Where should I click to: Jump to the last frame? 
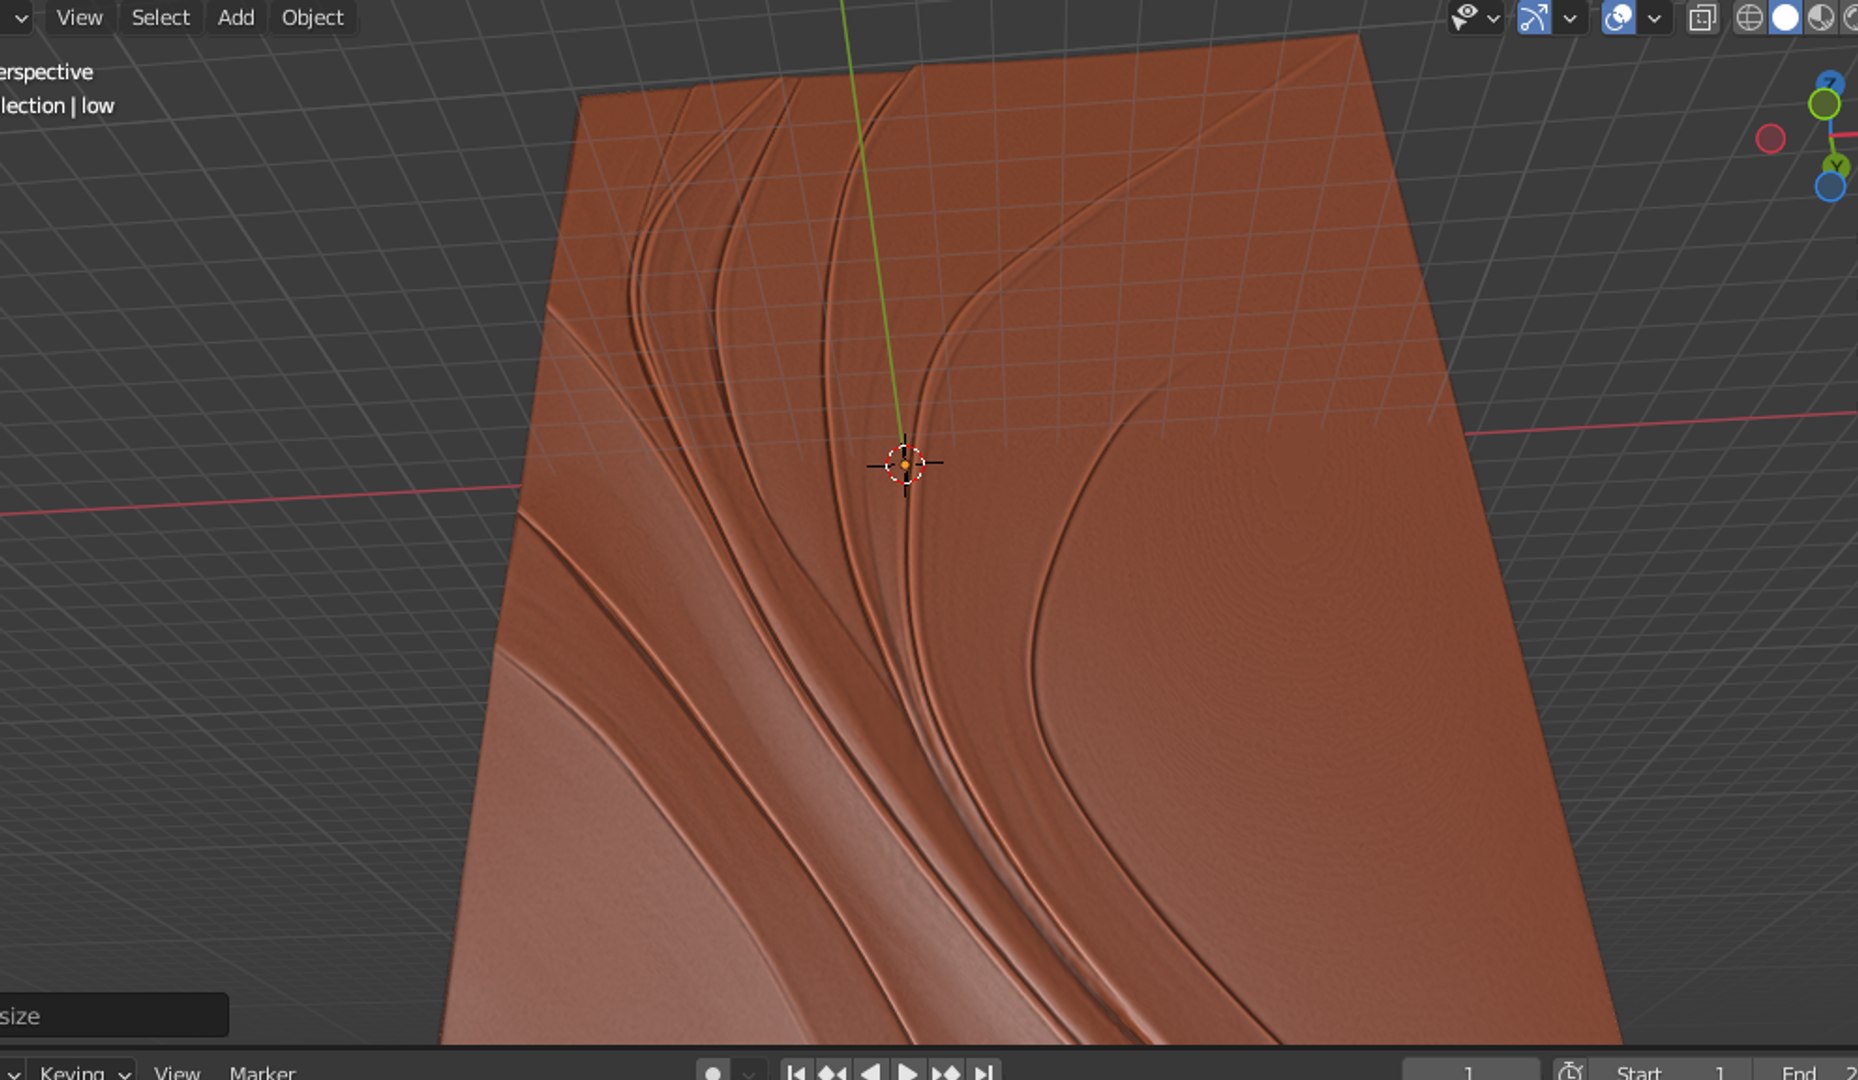tap(983, 1071)
